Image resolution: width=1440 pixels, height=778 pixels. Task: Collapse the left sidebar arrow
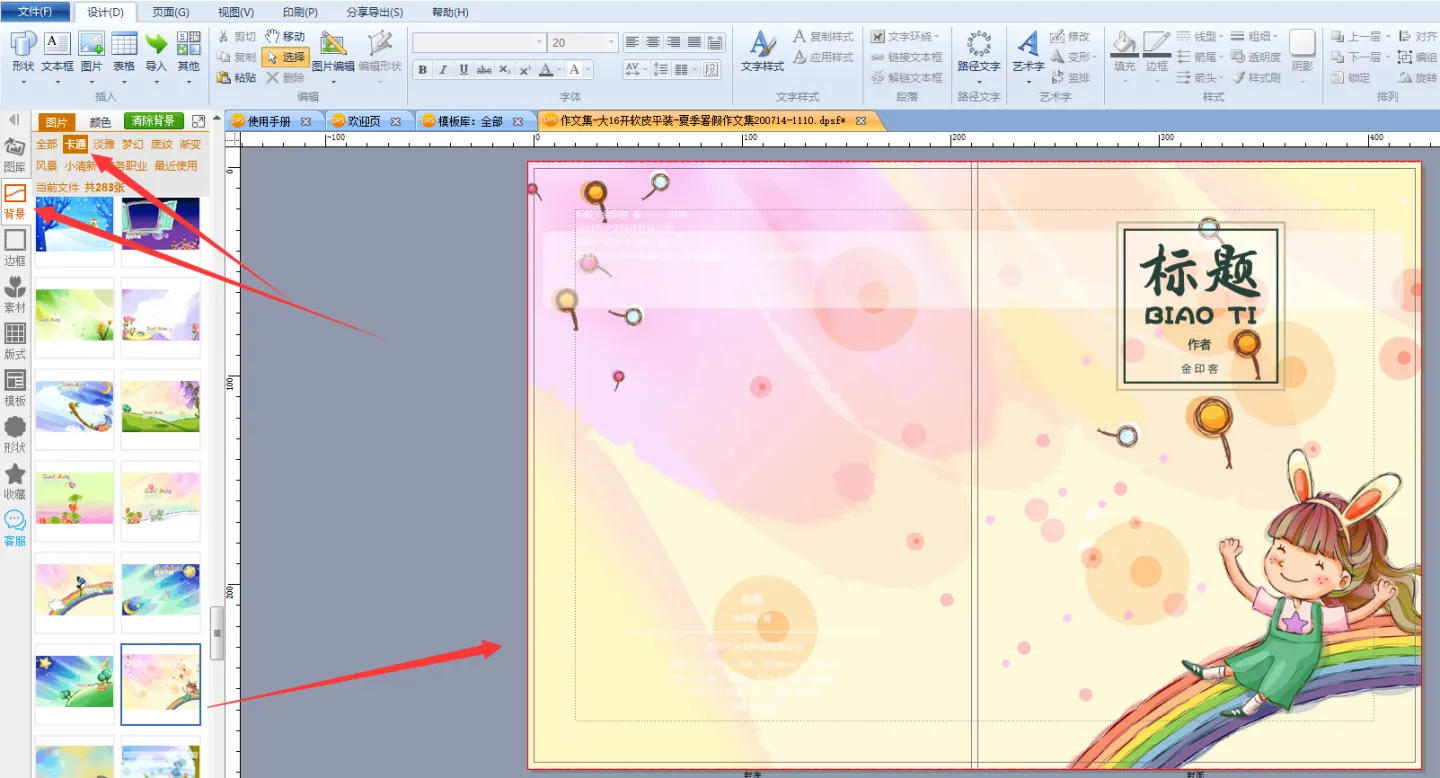pos(14,120)
